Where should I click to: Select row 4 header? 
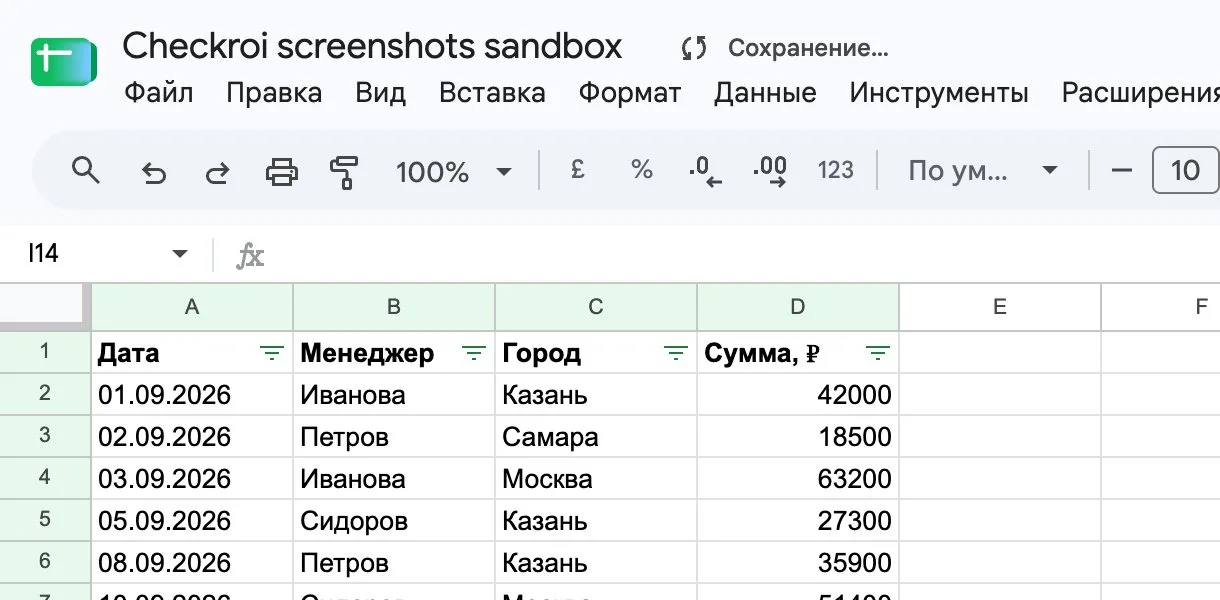[45, 478]
